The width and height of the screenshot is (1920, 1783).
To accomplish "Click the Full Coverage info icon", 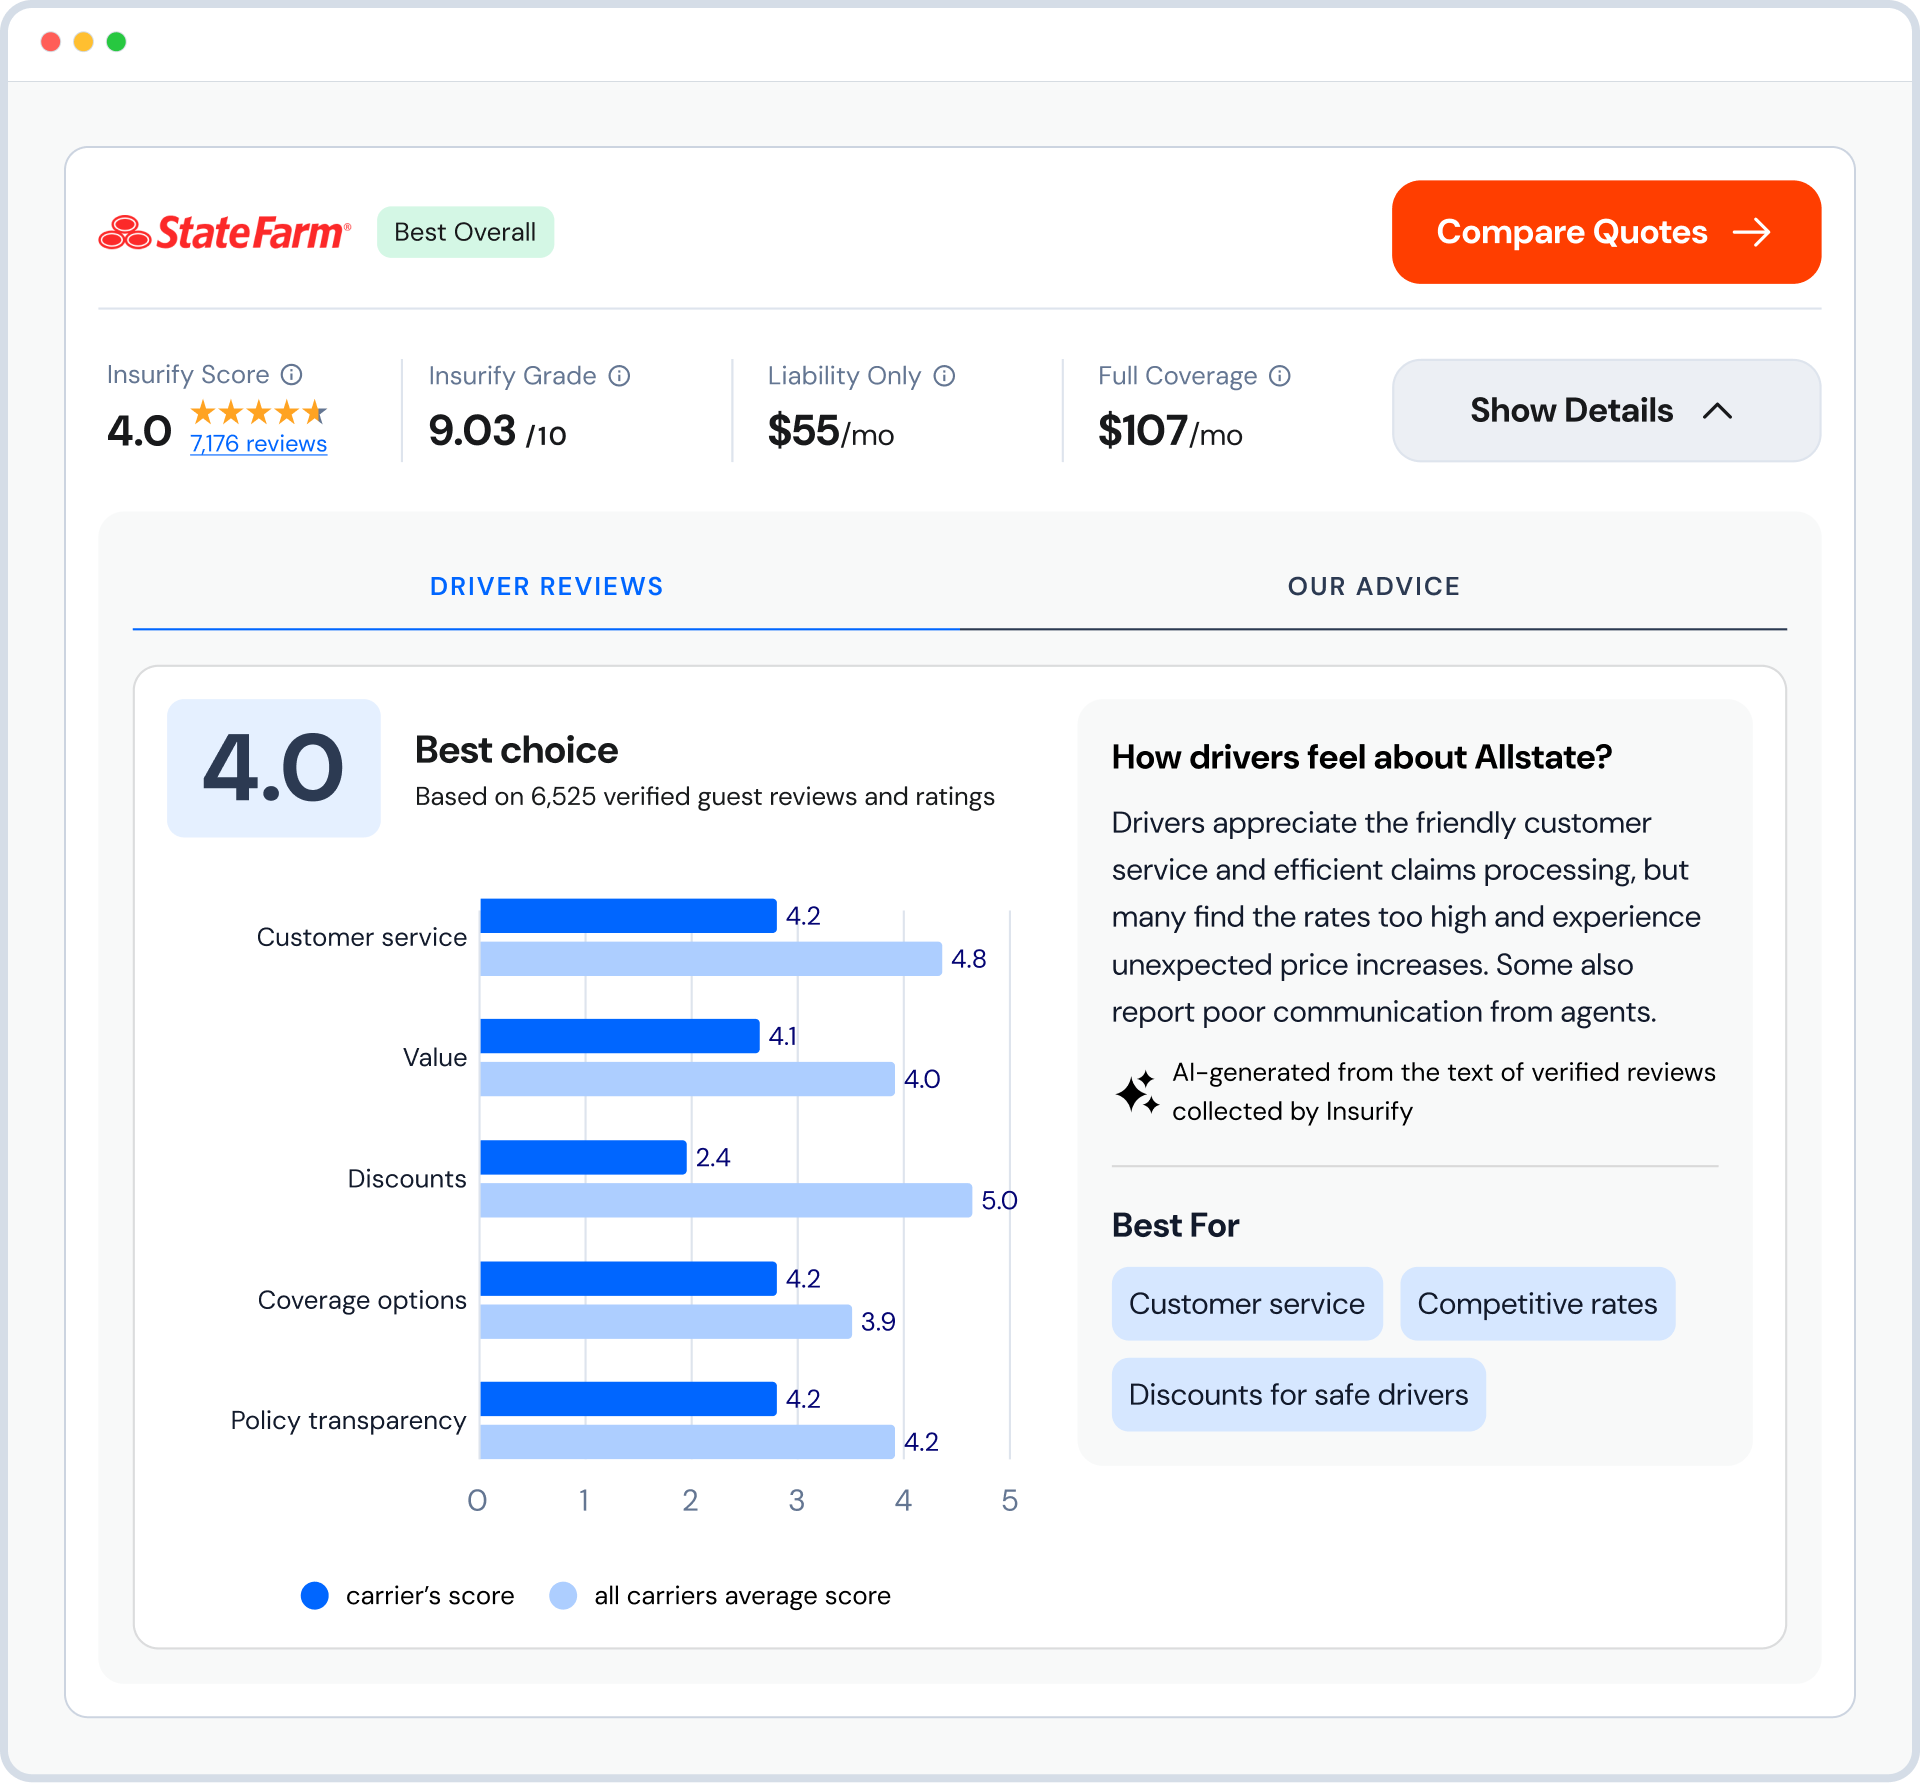I will 1279,375.
